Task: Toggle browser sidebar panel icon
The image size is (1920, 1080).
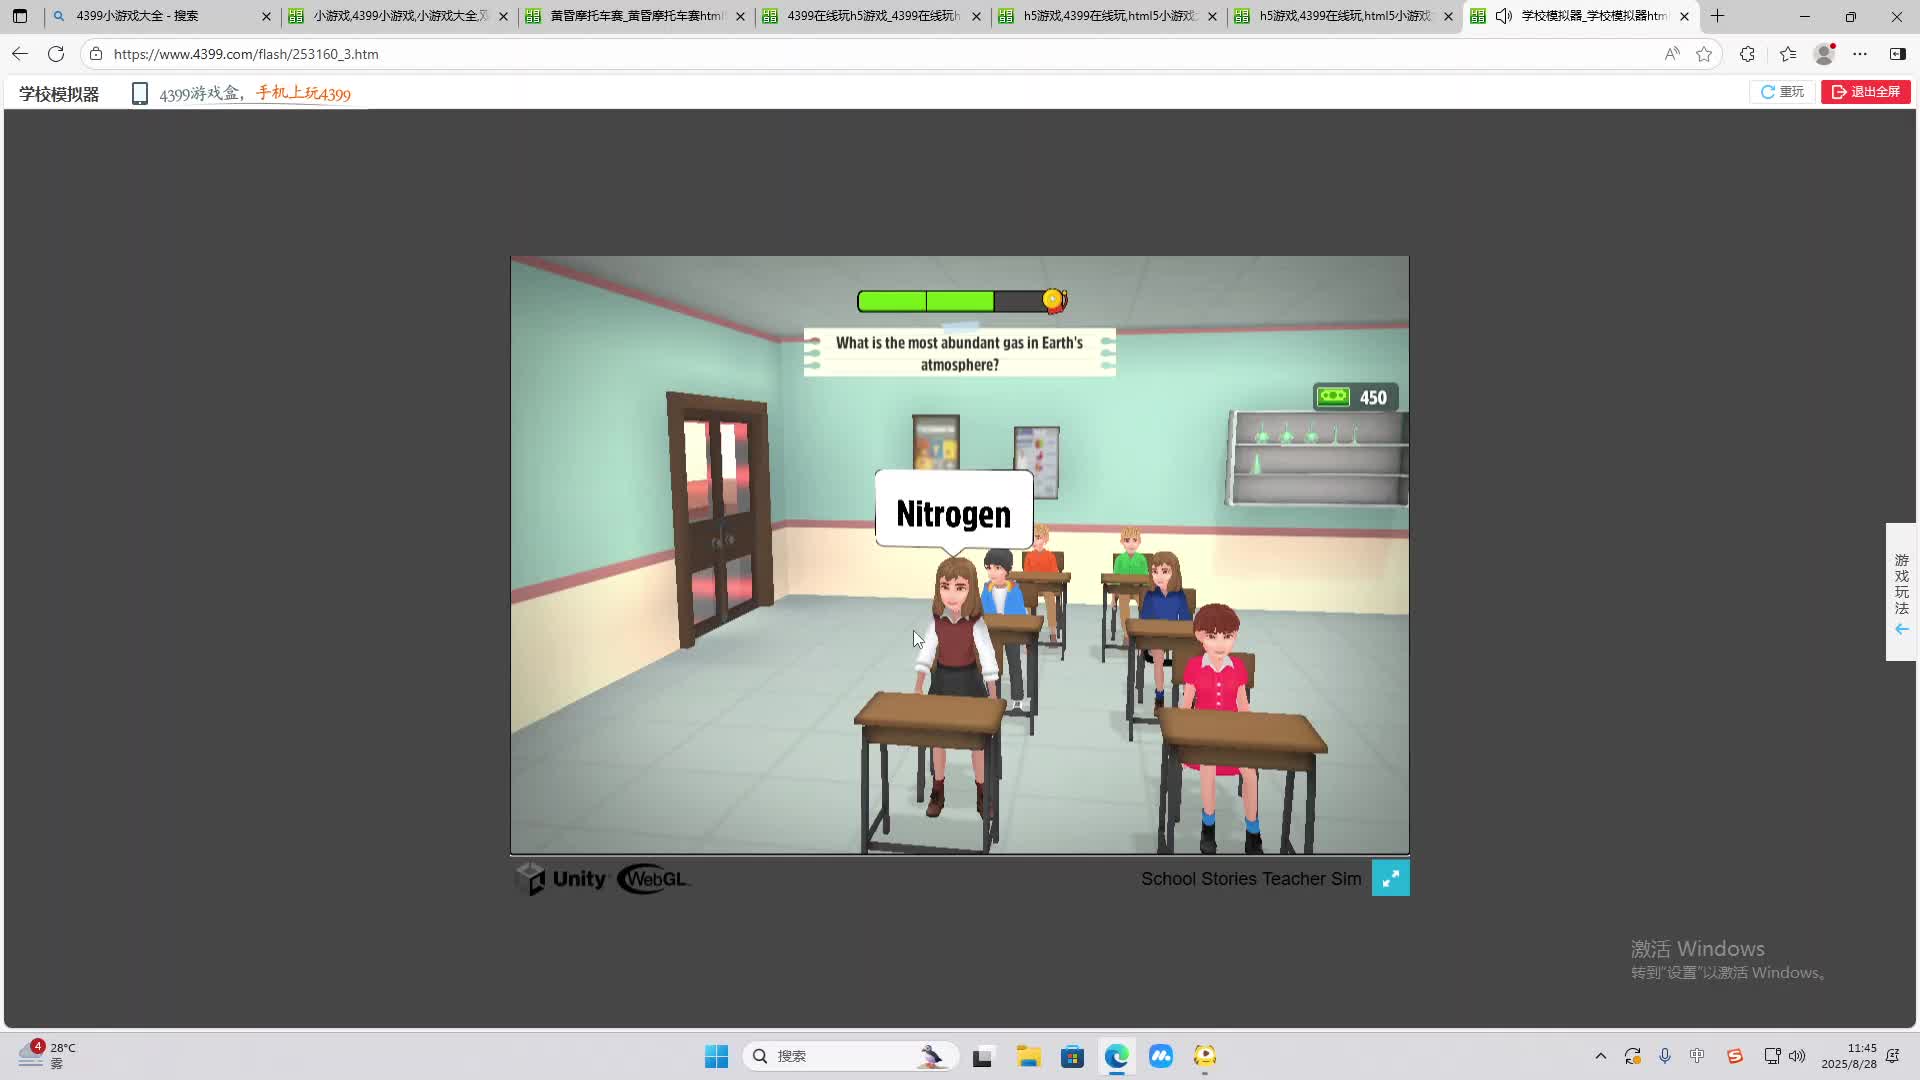Action: (x=1897, y=54)
